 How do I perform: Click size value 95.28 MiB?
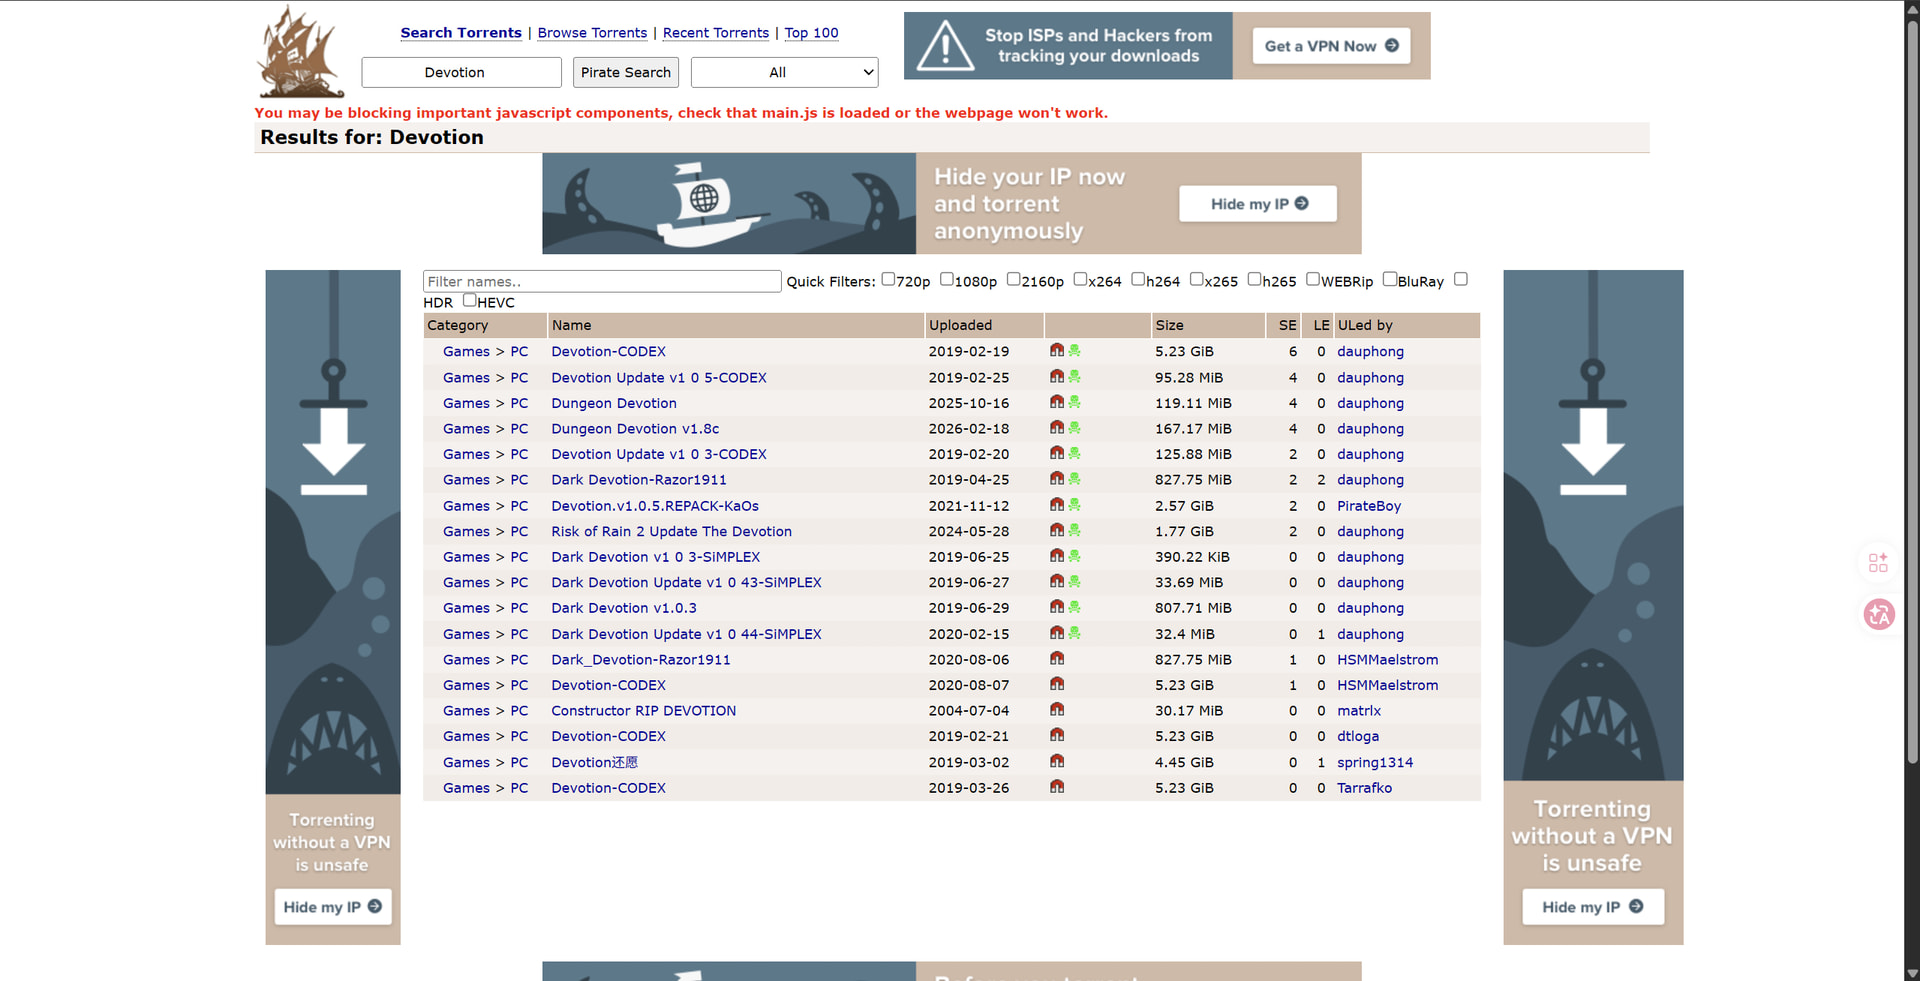(1189, 378)
